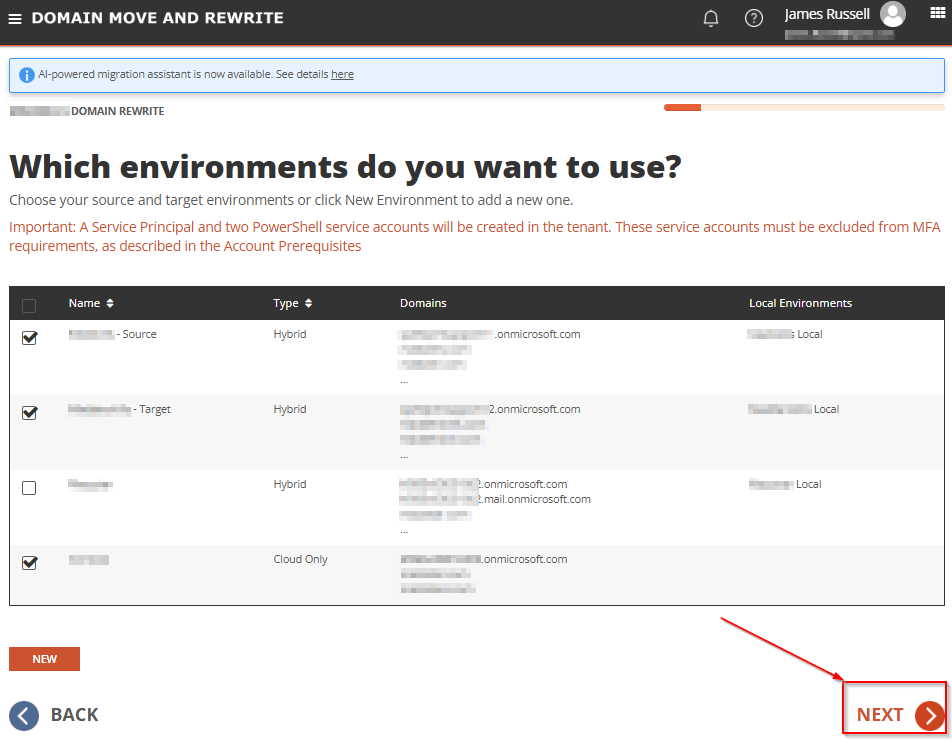Image resolution: width=952 pixels, height=740 pixels.
Task: Sort the table by Type column arrows
Action: point(308,303)
